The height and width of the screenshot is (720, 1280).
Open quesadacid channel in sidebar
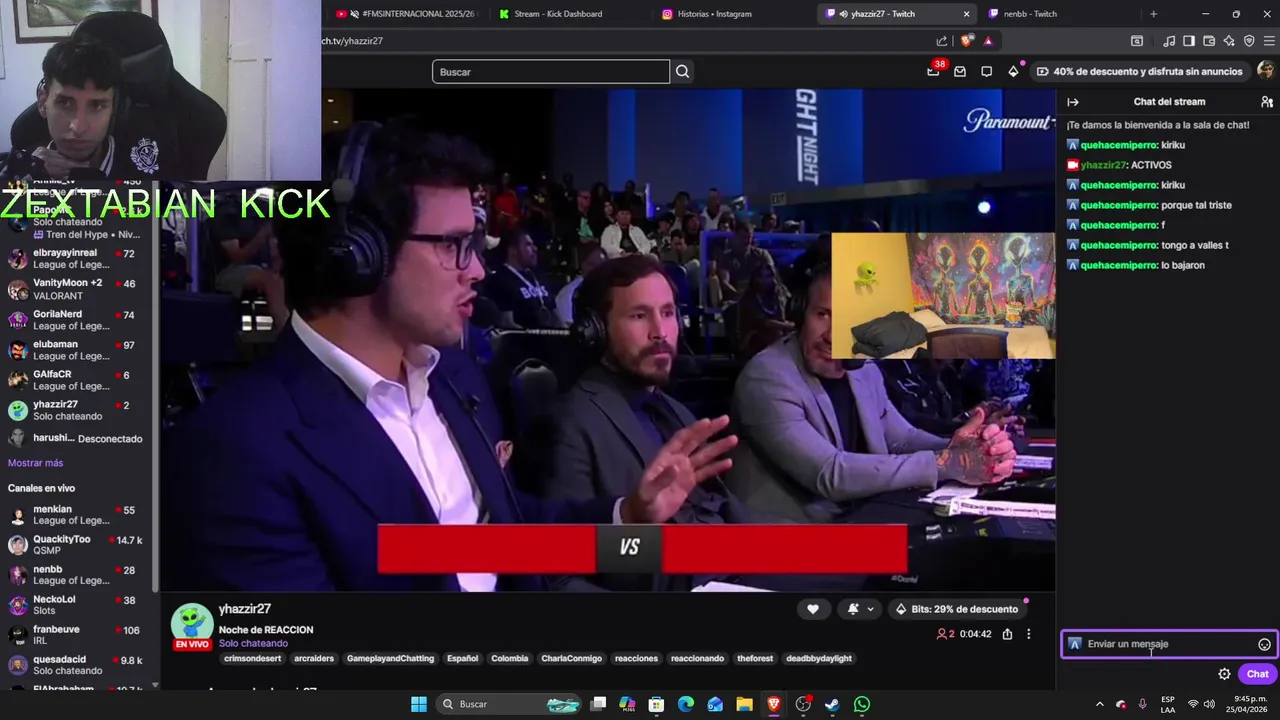(77, 665)
